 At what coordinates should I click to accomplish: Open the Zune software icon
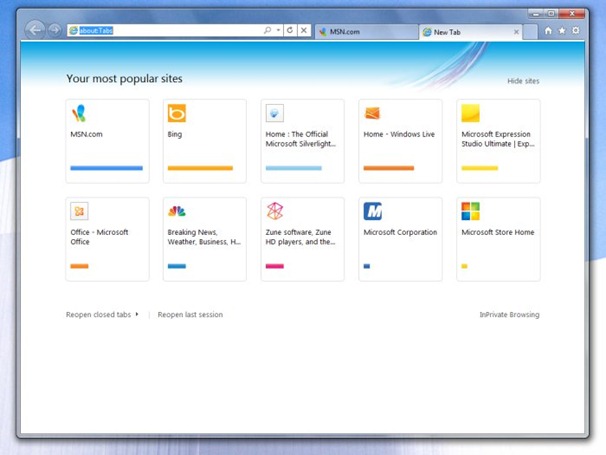click(x=275, y=211)
